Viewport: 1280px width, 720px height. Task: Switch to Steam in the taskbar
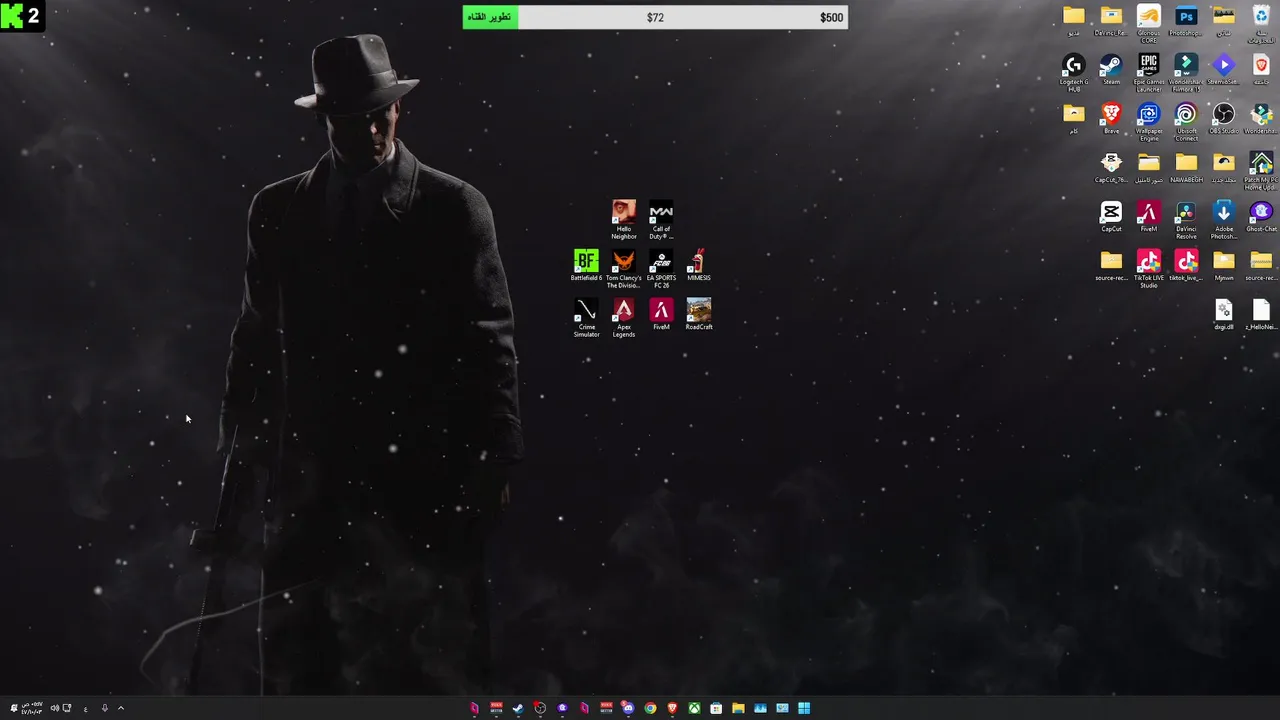[518, 708]
